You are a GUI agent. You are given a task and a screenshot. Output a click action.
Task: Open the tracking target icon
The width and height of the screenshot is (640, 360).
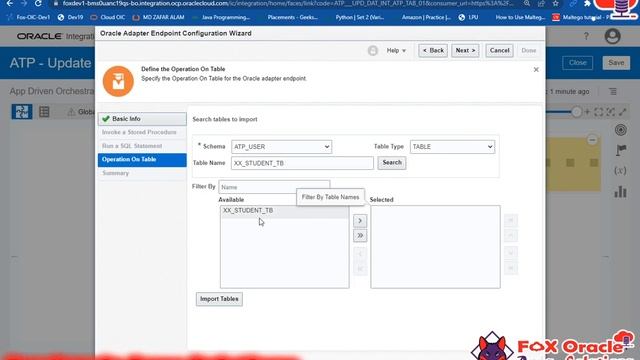(x=620, y=130)
